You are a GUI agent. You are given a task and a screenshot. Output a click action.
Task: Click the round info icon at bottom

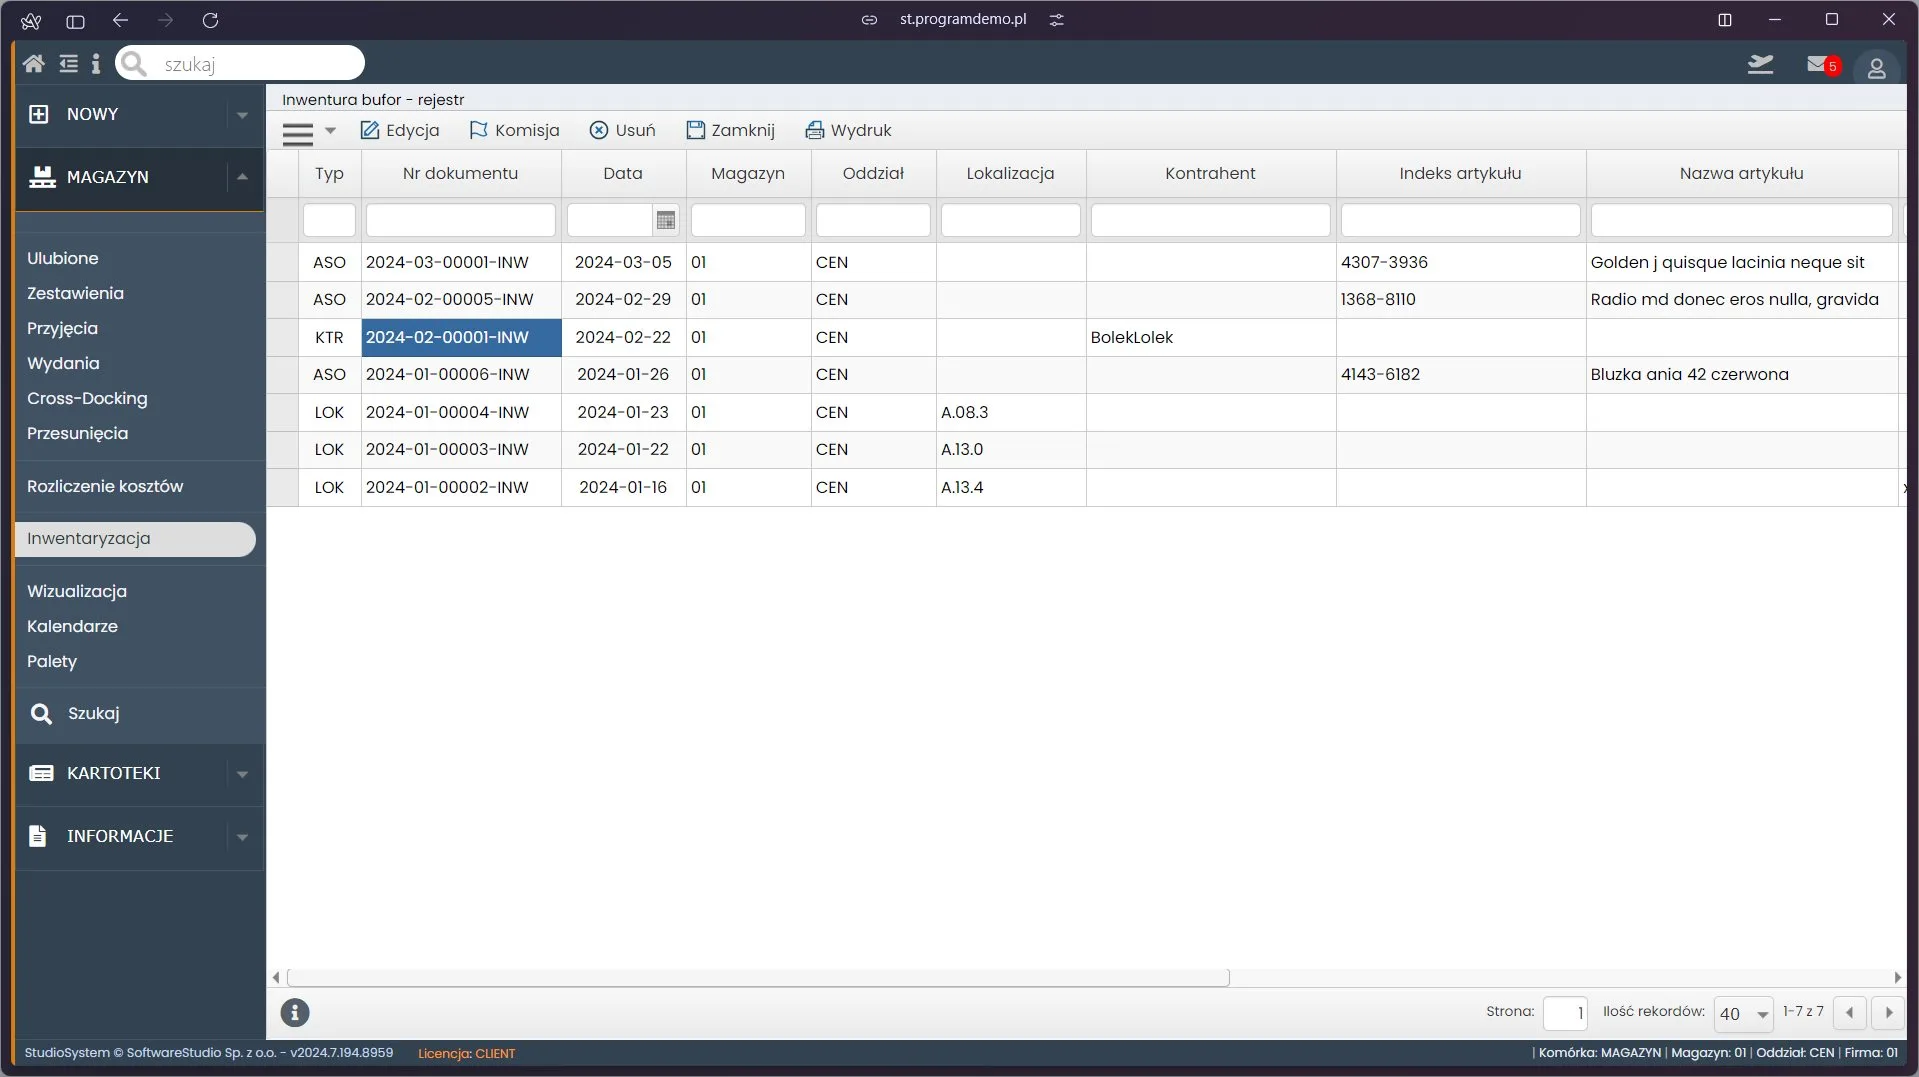pyautogui.click(x=295, y=1012)
